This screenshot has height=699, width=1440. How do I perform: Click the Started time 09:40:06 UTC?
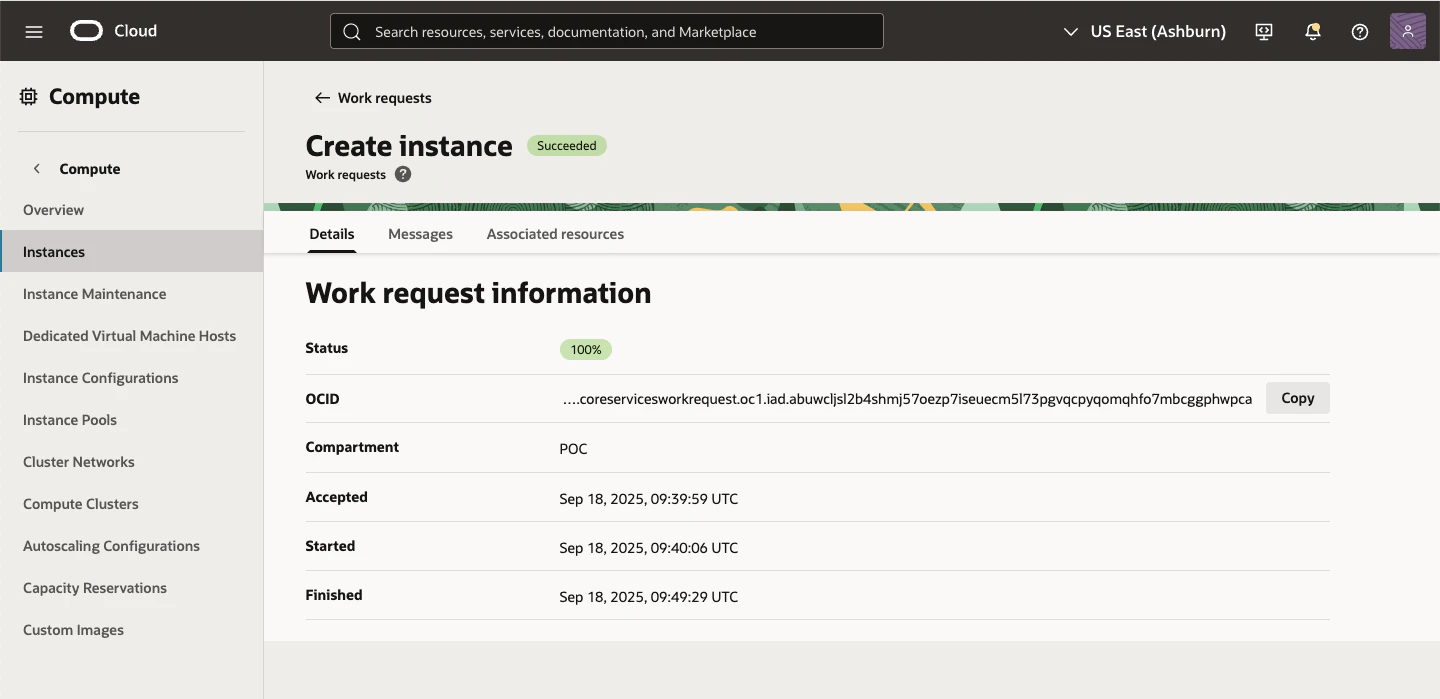pyautogui.click(x=649, y=548)
